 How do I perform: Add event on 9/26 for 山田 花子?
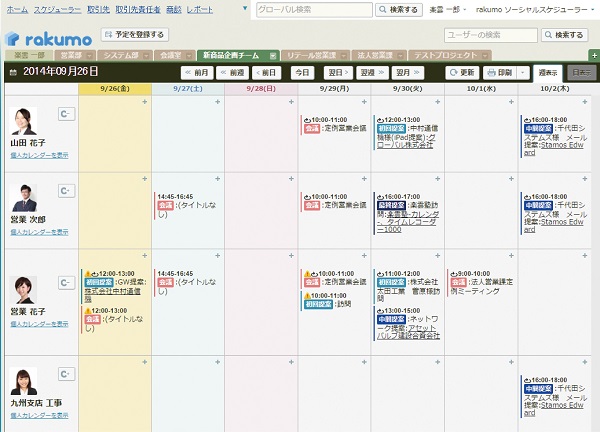click(145, 103)
